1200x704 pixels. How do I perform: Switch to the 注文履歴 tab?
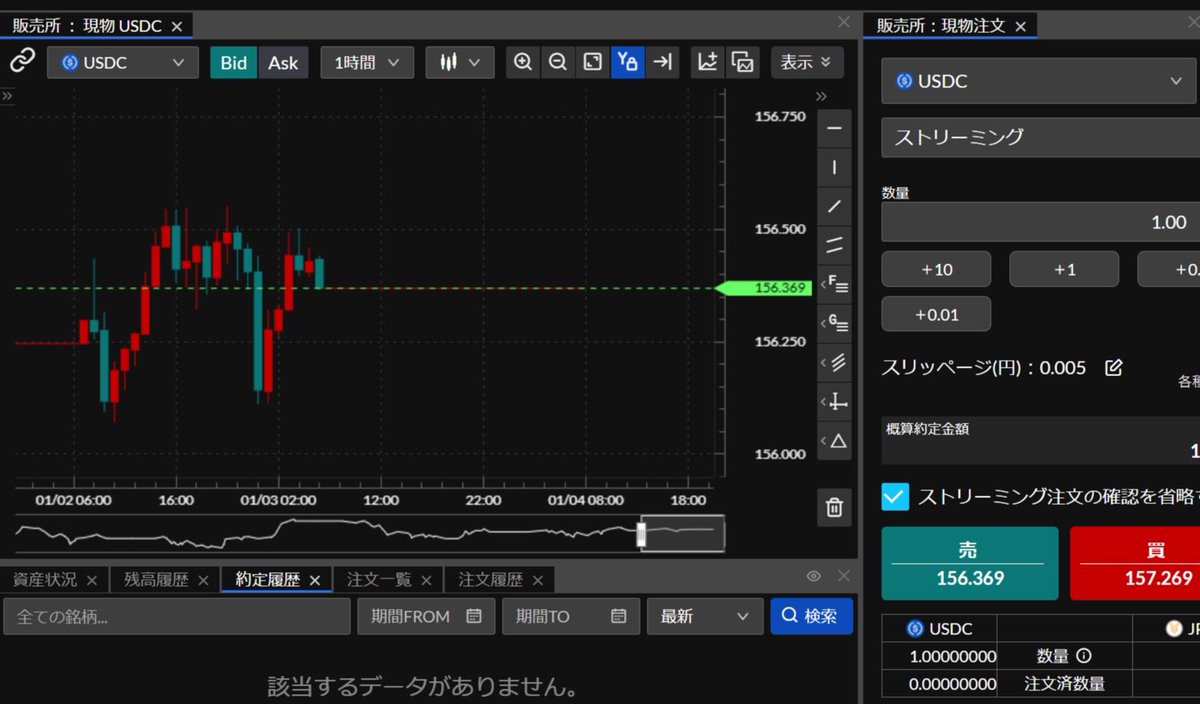coord(490,579)
